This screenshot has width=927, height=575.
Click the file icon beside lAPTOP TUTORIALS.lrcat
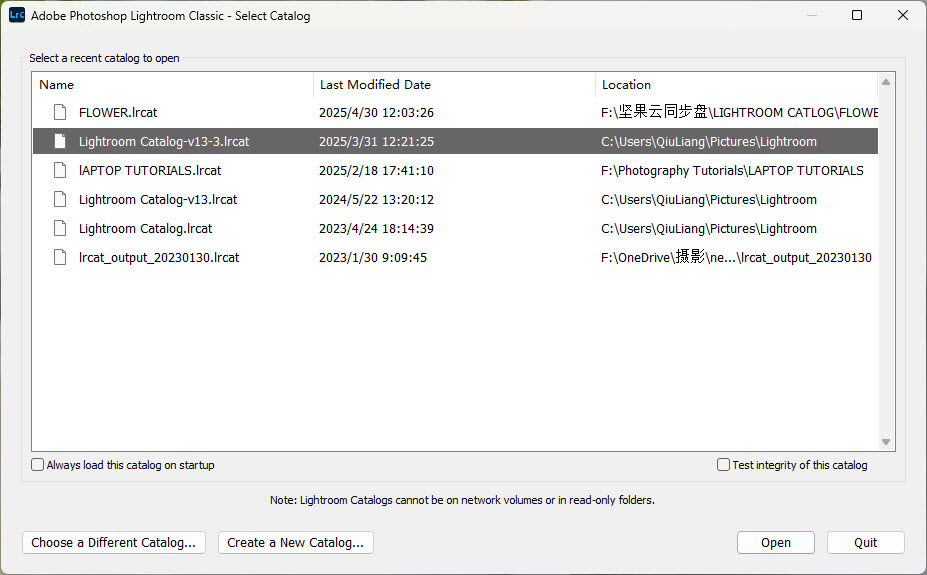(x=60, y=170)
